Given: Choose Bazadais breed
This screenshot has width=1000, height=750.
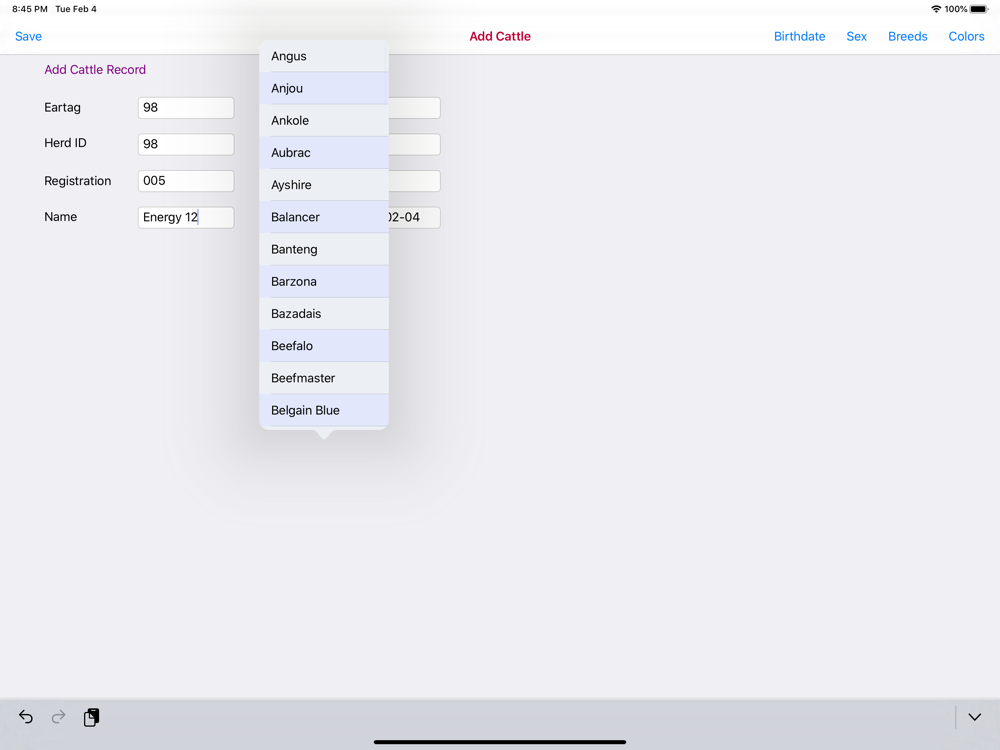Looking at the screenshot, I should coord(324,314).
